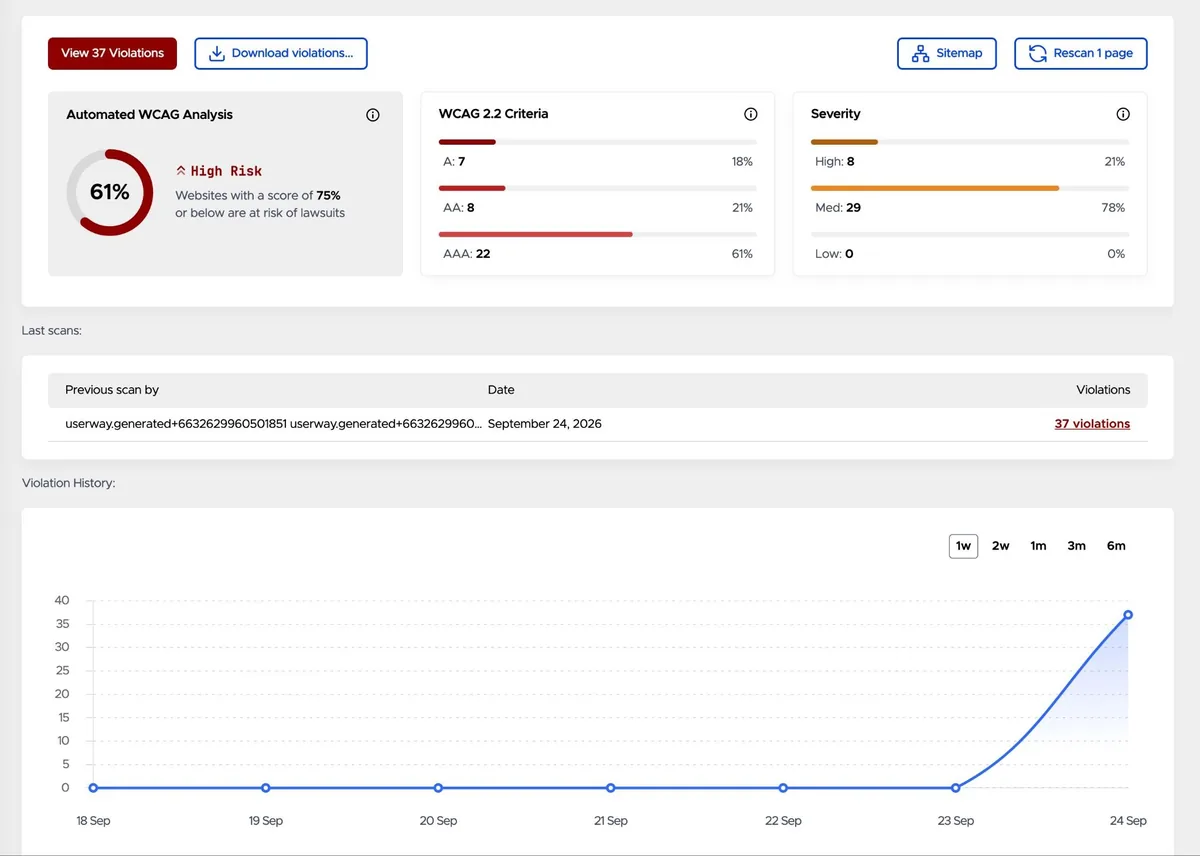Screen dimensions: 1200x856
Task: Select the 20 Sep chart data point
Action: (438, 788)
